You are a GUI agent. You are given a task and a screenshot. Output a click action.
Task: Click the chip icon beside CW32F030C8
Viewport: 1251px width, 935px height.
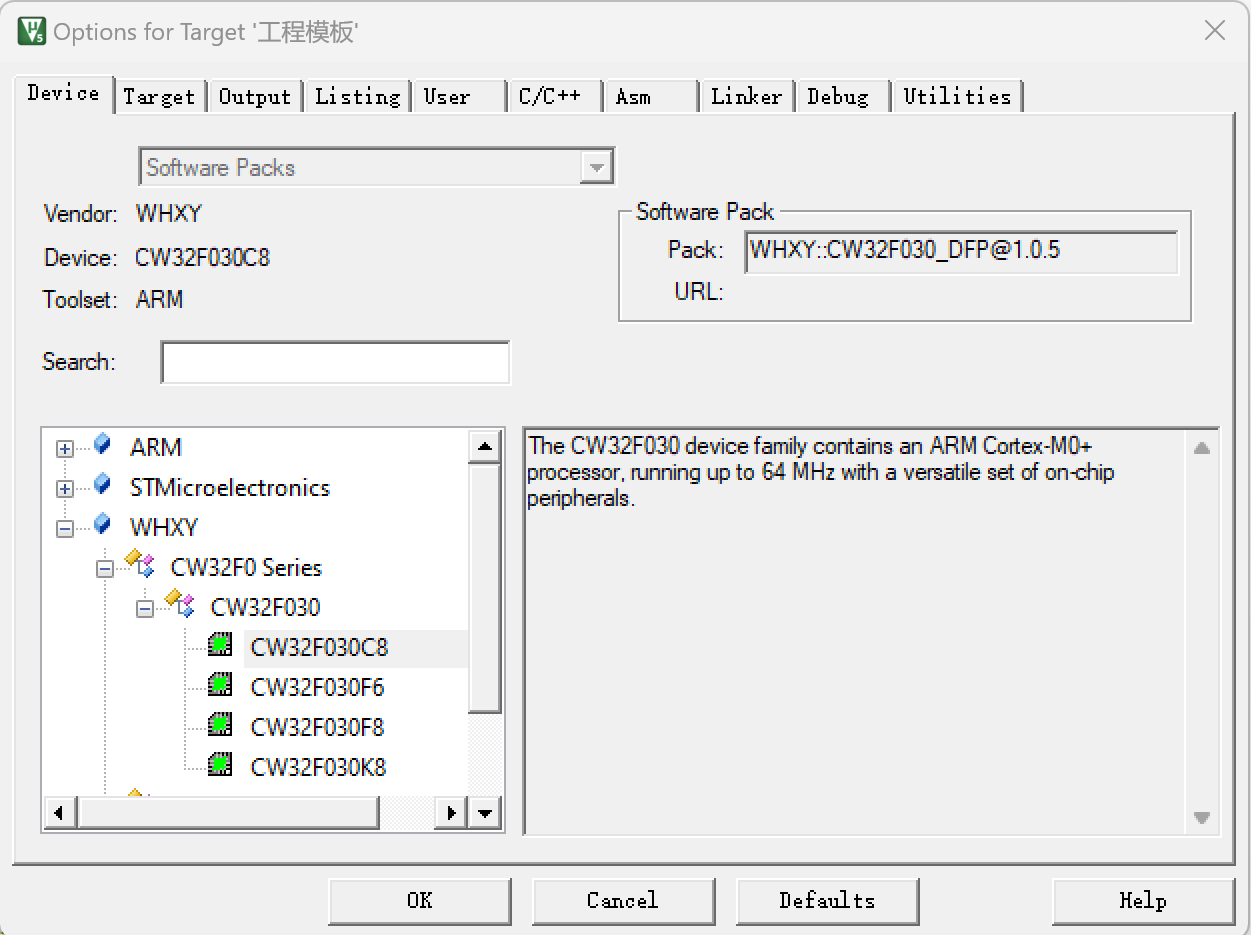pyautogui.click(x=220, y=646)
